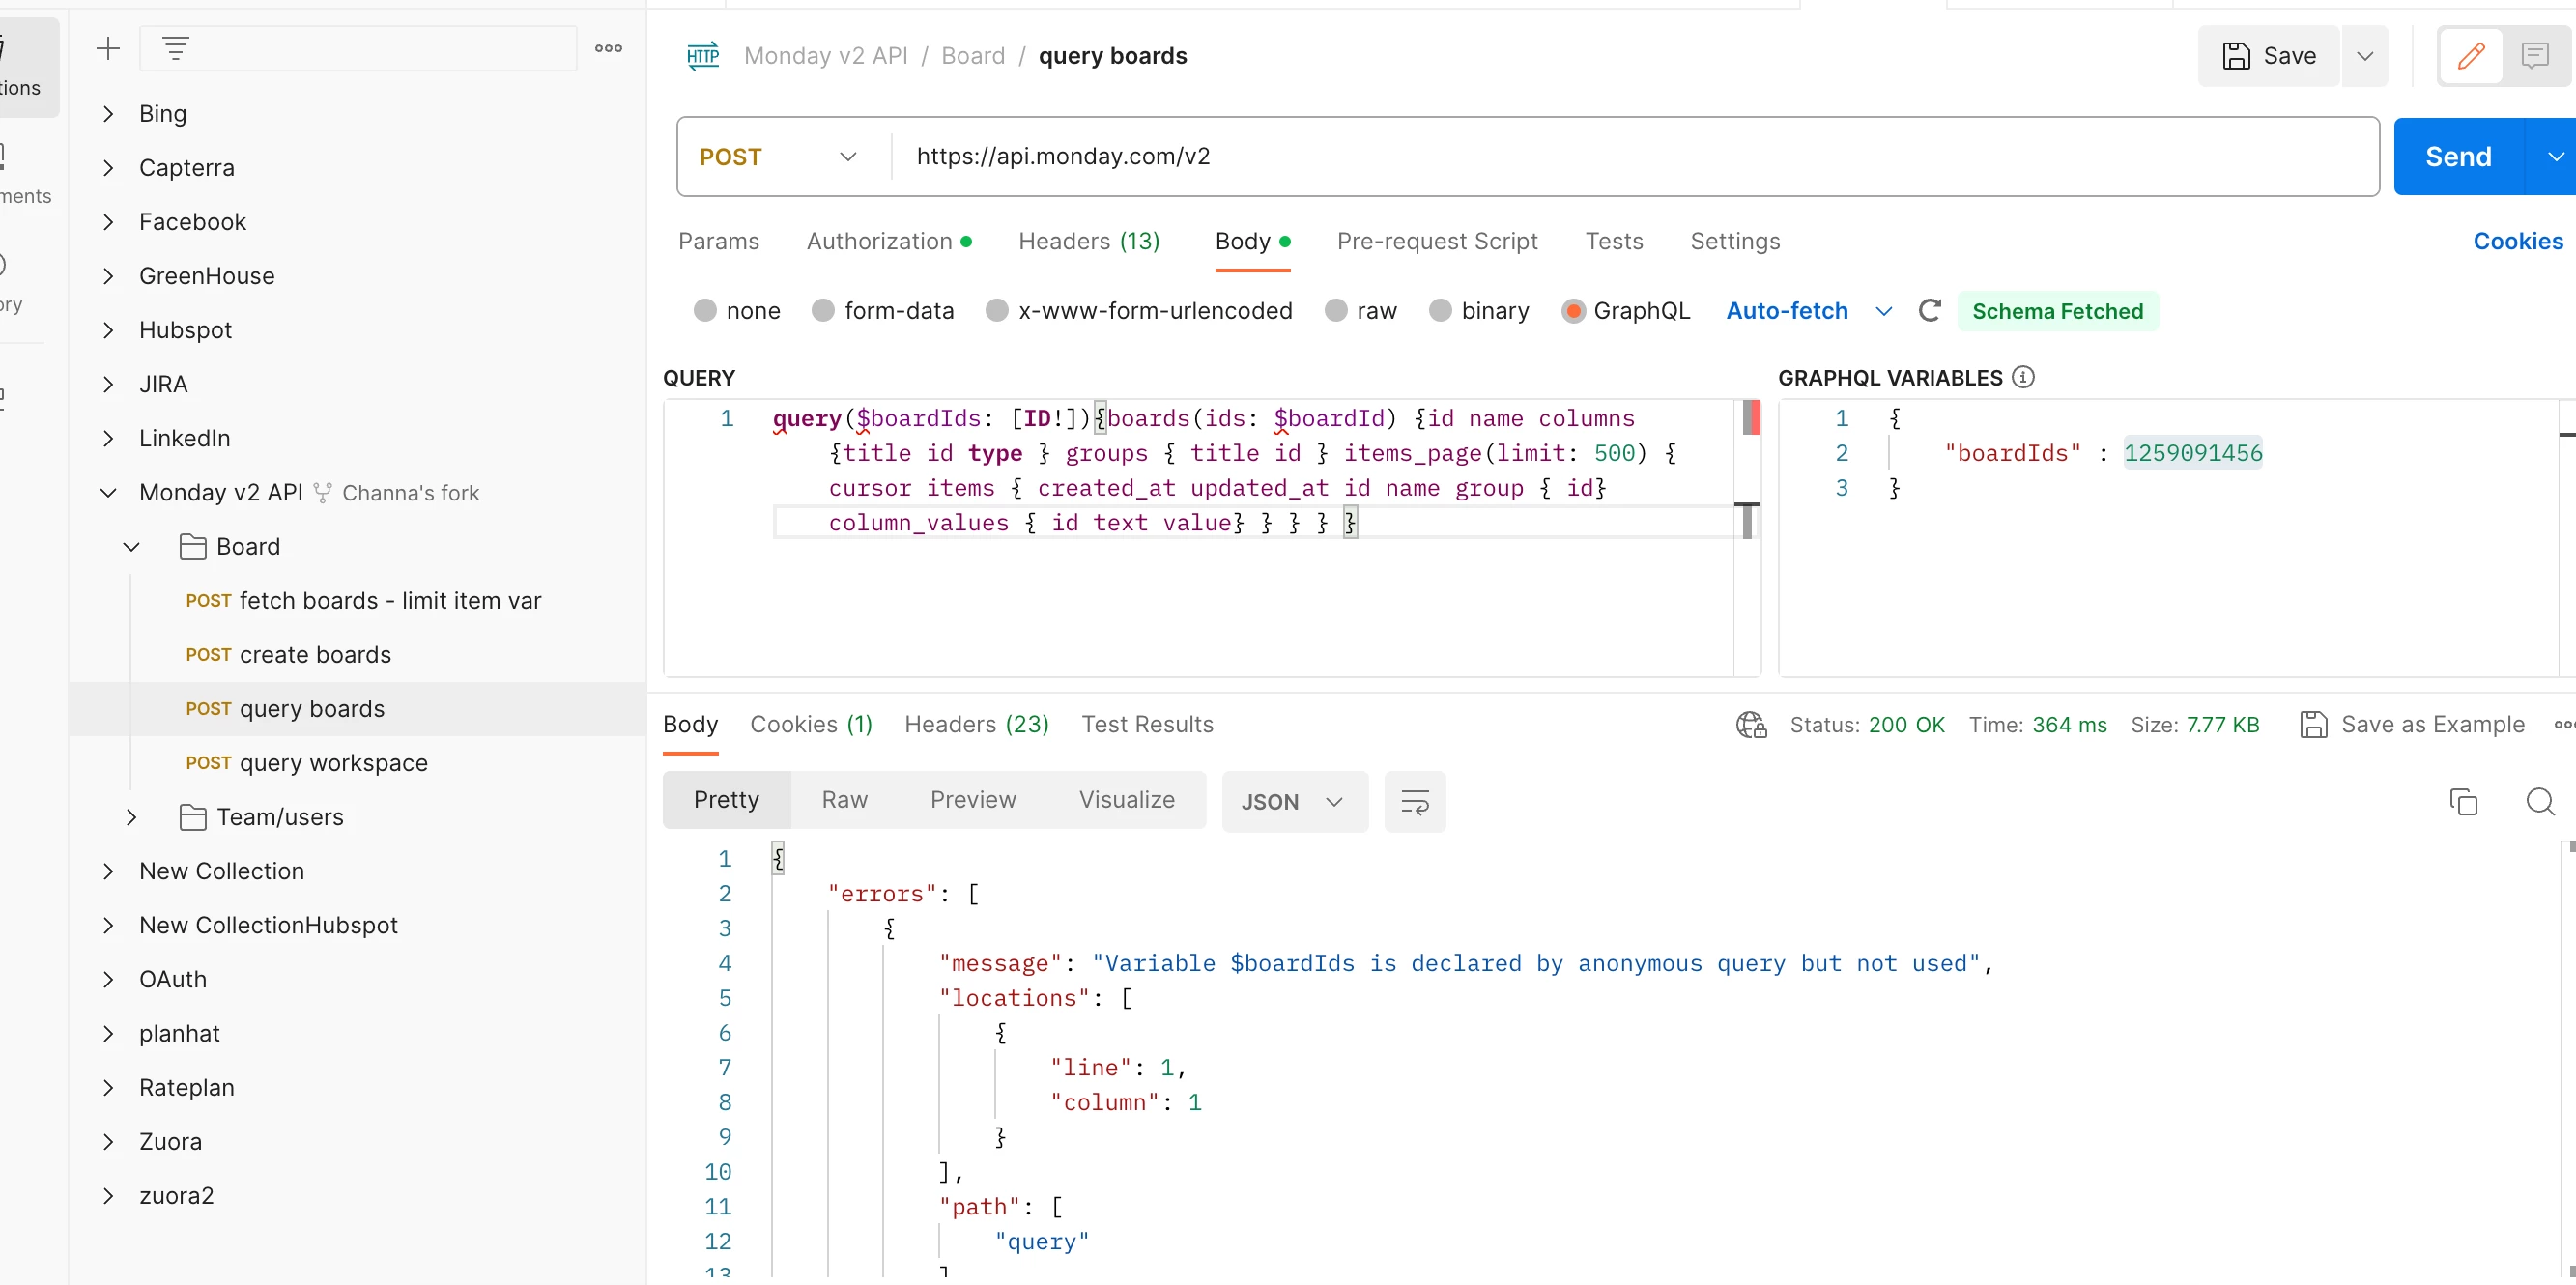The image size is (2576, 1285).
Task: Click the Board folder icon
Action: click(x=192, y=546)
